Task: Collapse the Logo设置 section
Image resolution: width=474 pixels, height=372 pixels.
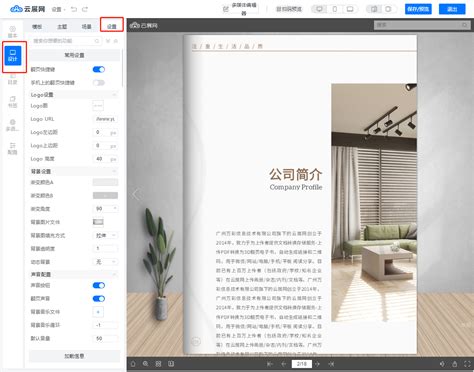Action: (x=114, y=95)
